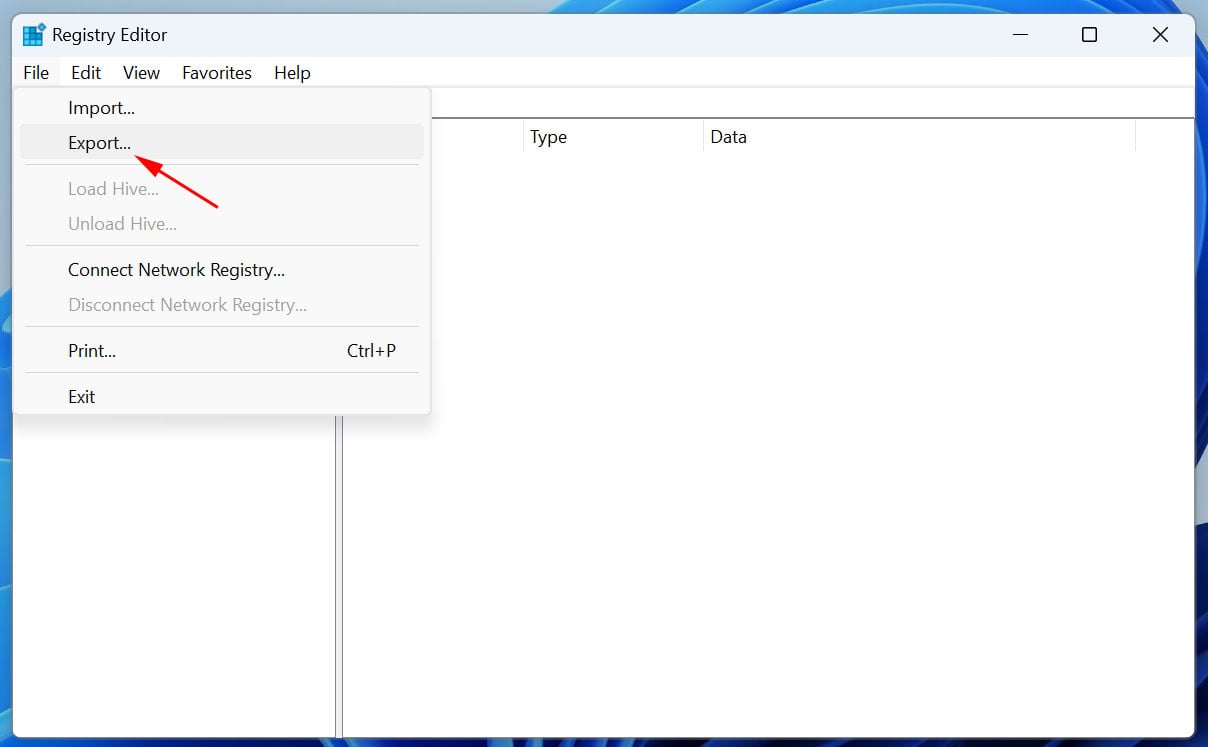Screen dimensions: 1208x747
Task: Click the Unload Hive entry
Action: point(121,223)
